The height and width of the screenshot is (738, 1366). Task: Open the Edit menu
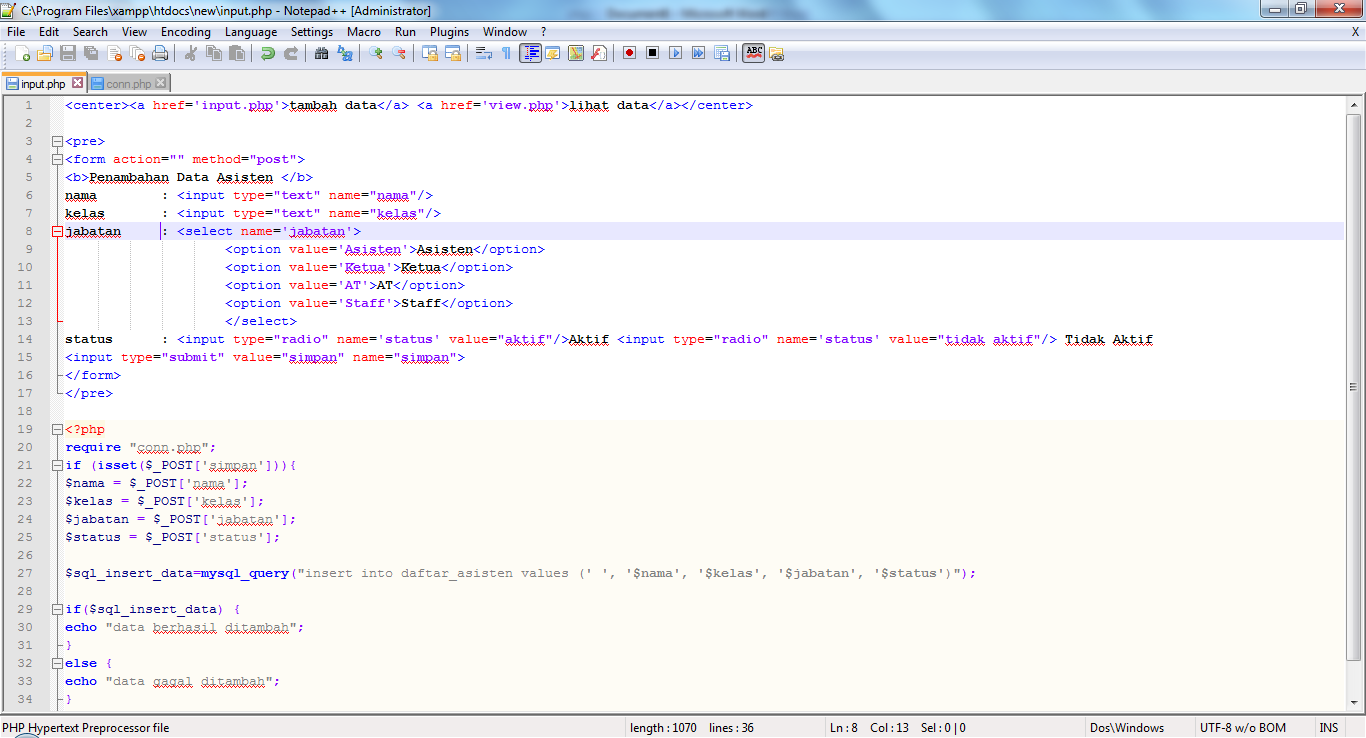pyautogui.click(x=49, y=32)
